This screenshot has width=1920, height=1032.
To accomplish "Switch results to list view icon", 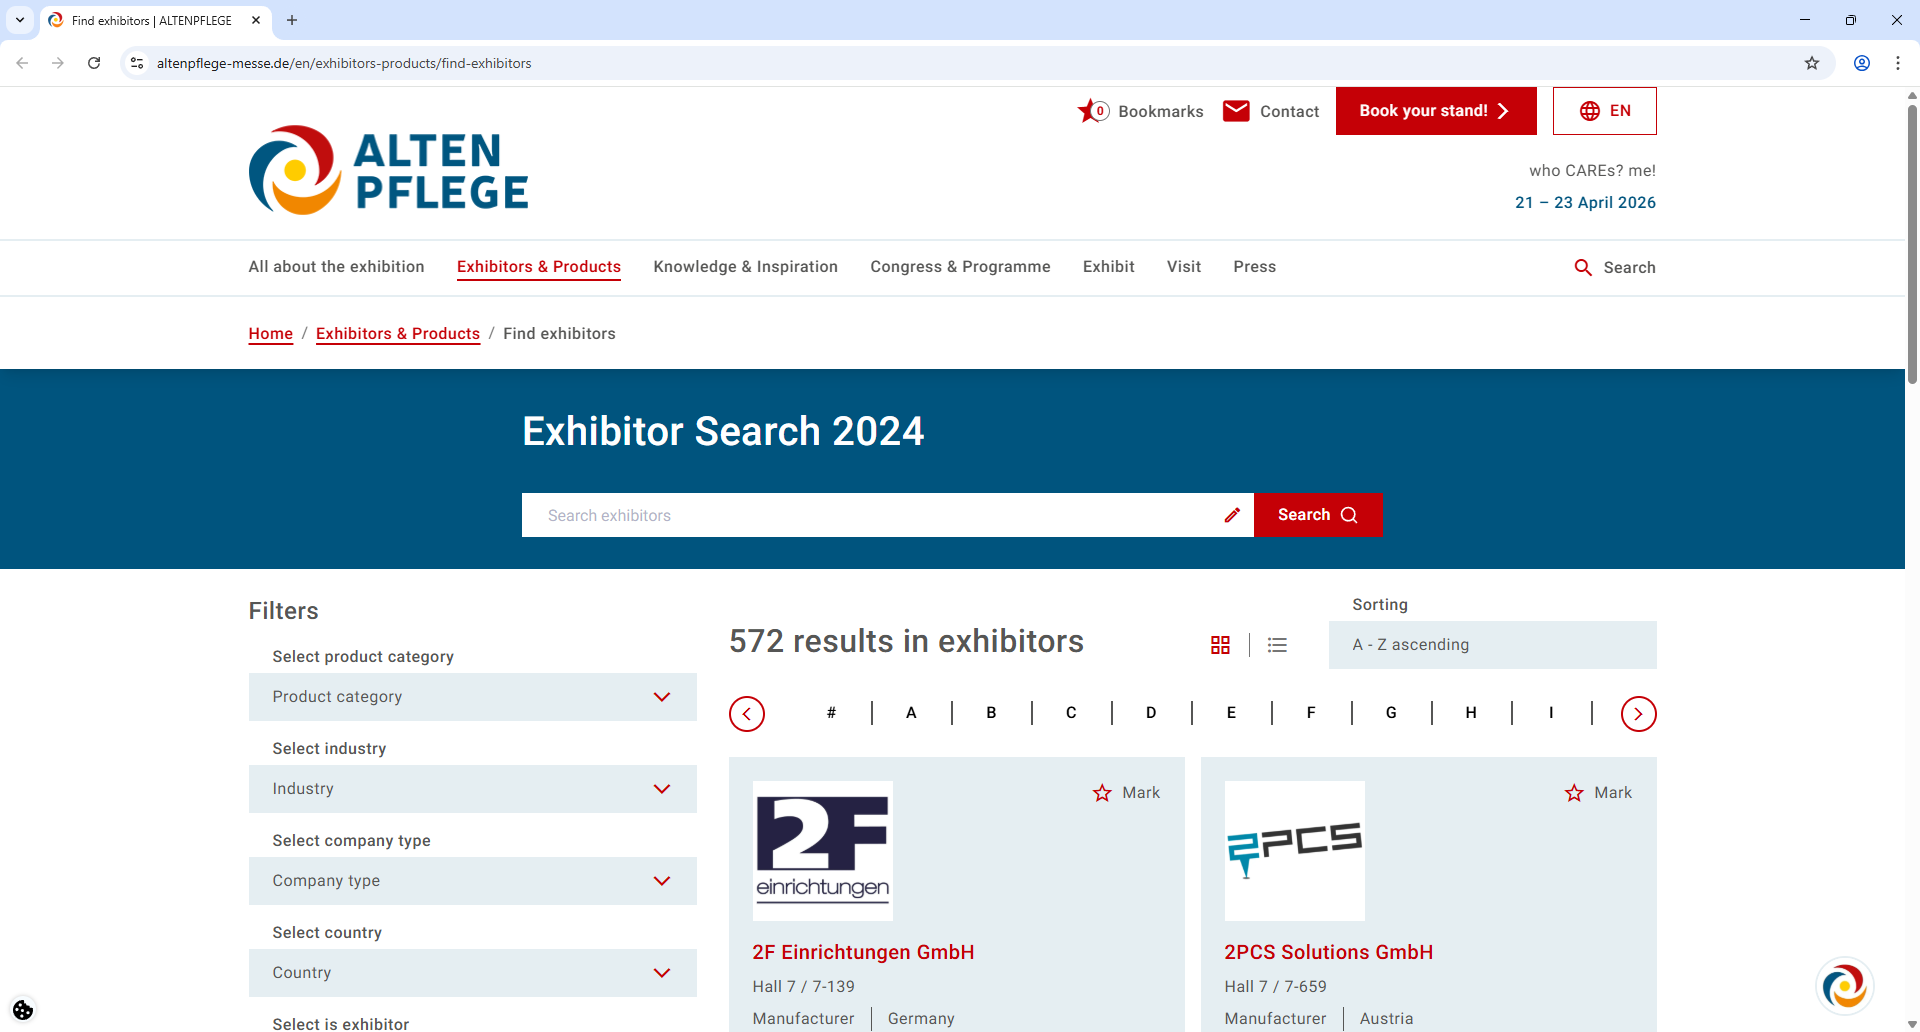I will click(x=1277, y=645).
